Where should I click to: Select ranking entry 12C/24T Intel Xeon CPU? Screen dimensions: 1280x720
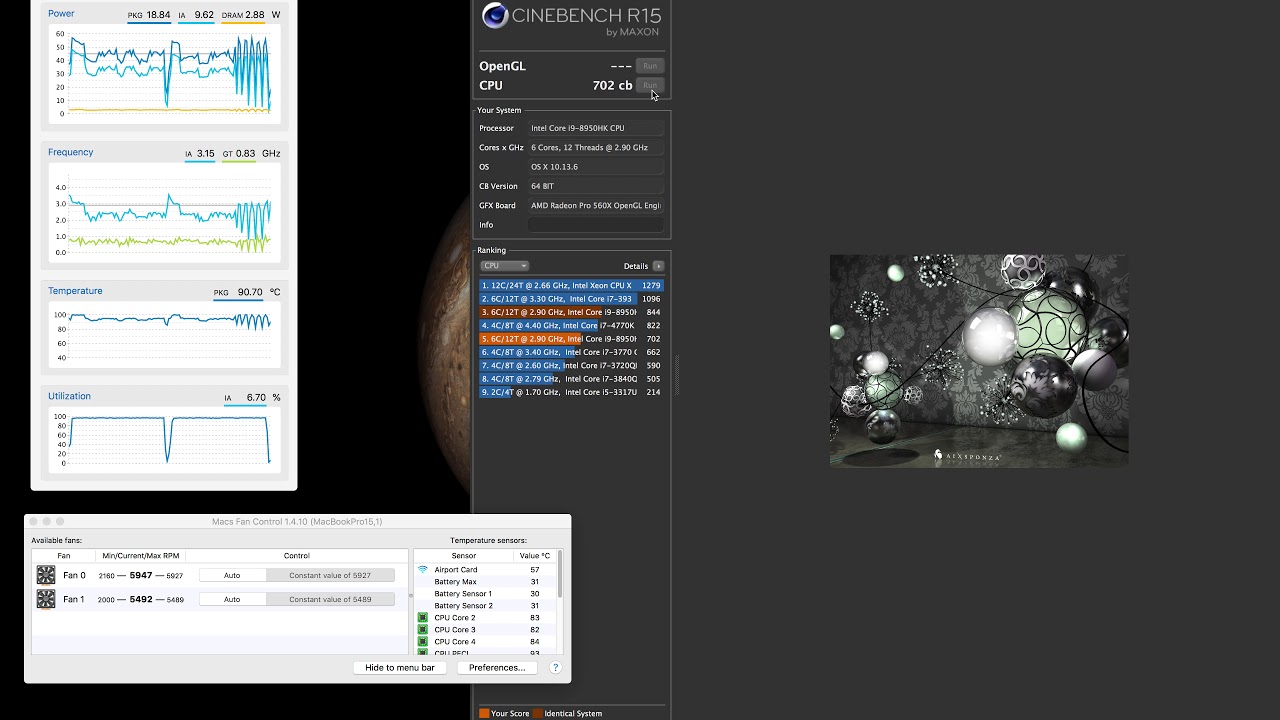(x=571, y=286)
